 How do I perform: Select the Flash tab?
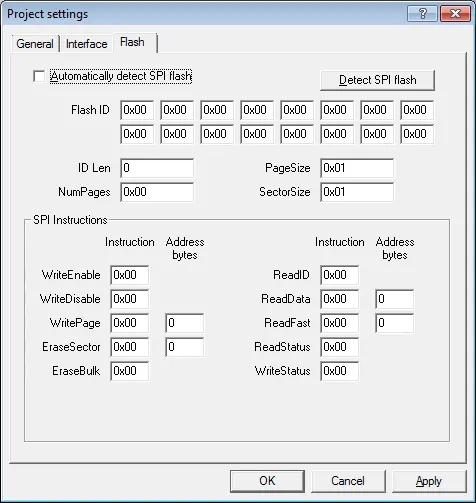coord(135,42)
